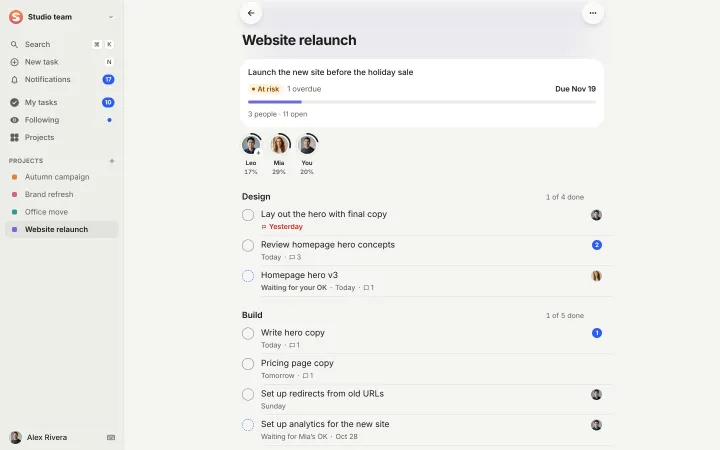
Task: Click the Projects grid icon
Action: pyautogui.click(x=14, y=137)
